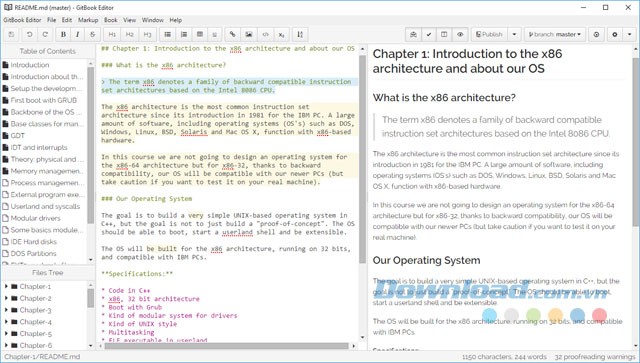640x363 pixels.
Task: Apply bold formatting
Action: [x=63, y=34]
